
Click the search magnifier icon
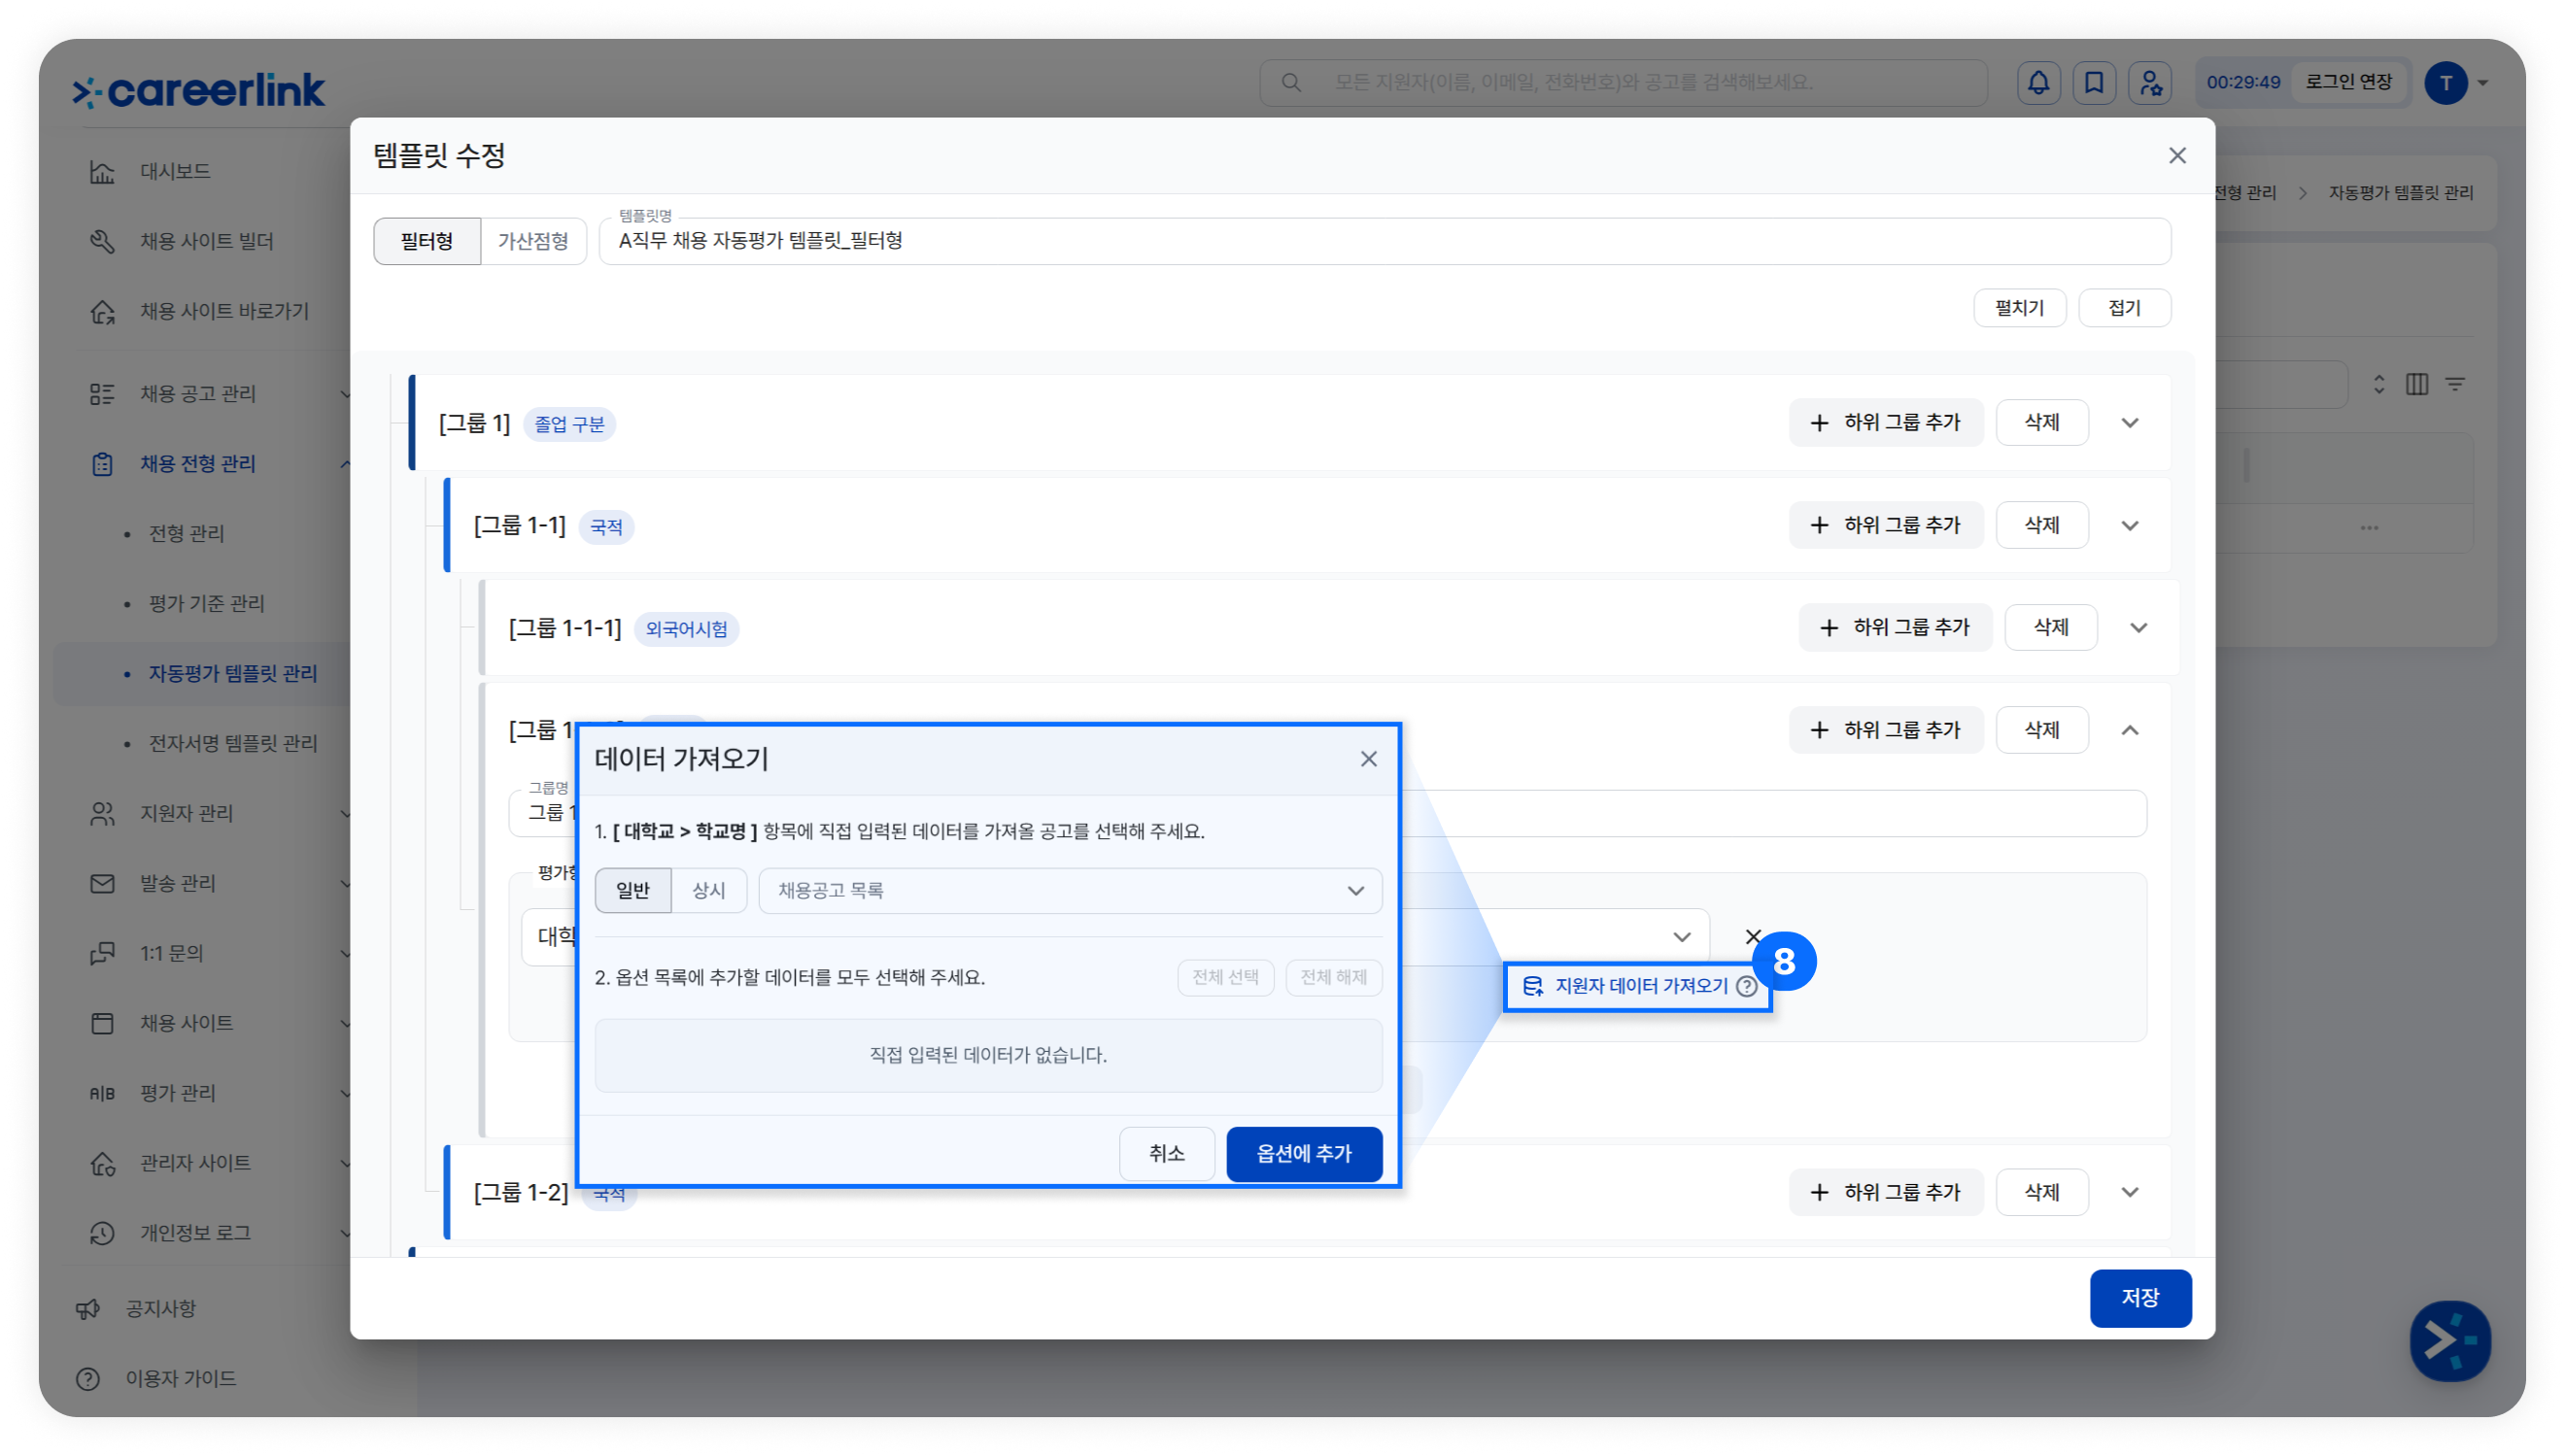(x=1291, y=83)
